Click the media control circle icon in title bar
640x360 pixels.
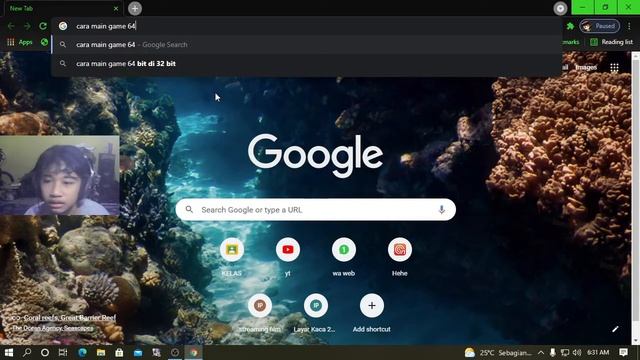click(x=560, y=8)
